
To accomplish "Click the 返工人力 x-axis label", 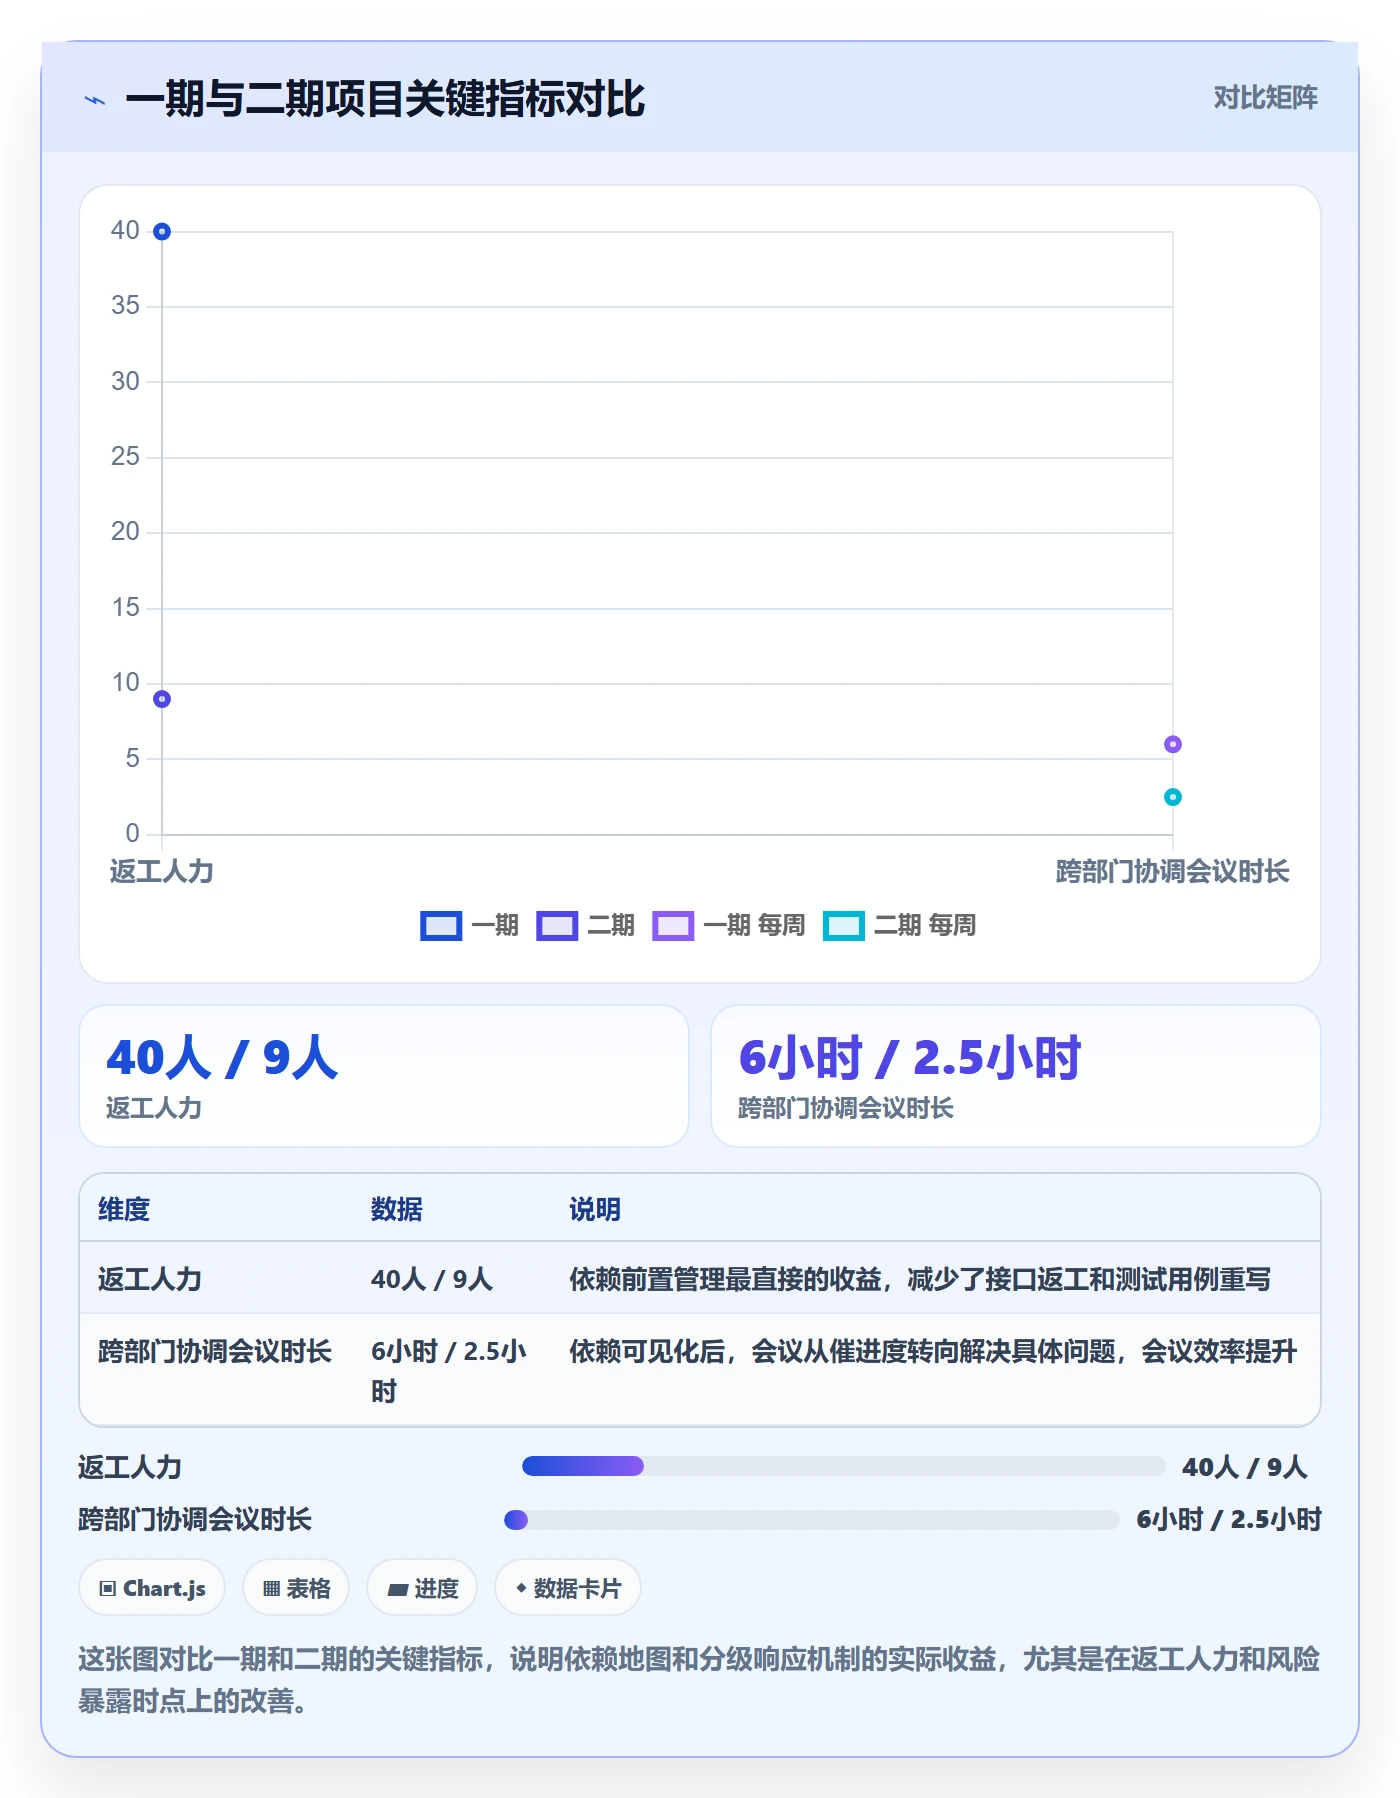I will tap(162, 872).
